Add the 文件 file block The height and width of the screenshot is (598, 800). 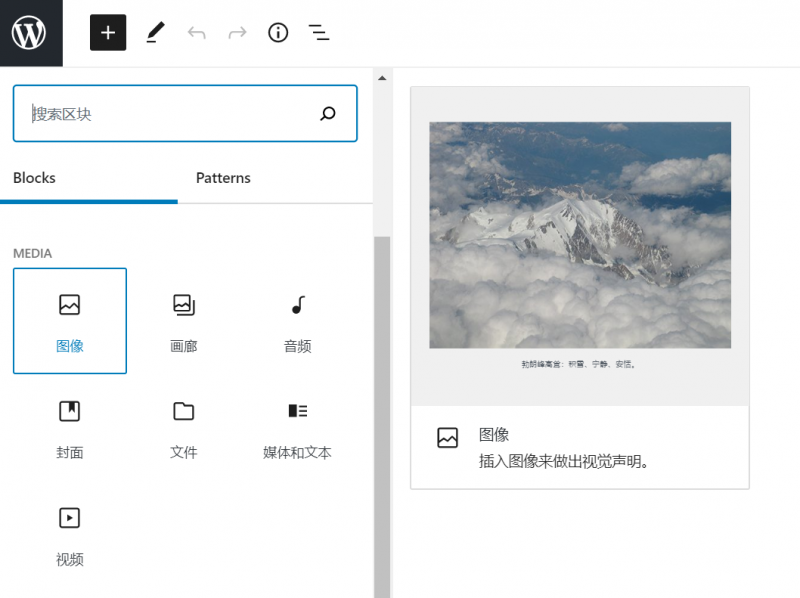184,427
